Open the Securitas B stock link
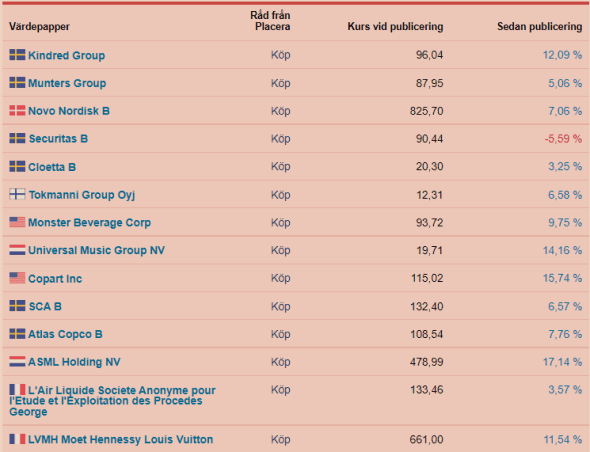Image resolution: width=590 pixels, height=452 pixels. (x=58, y=138)
